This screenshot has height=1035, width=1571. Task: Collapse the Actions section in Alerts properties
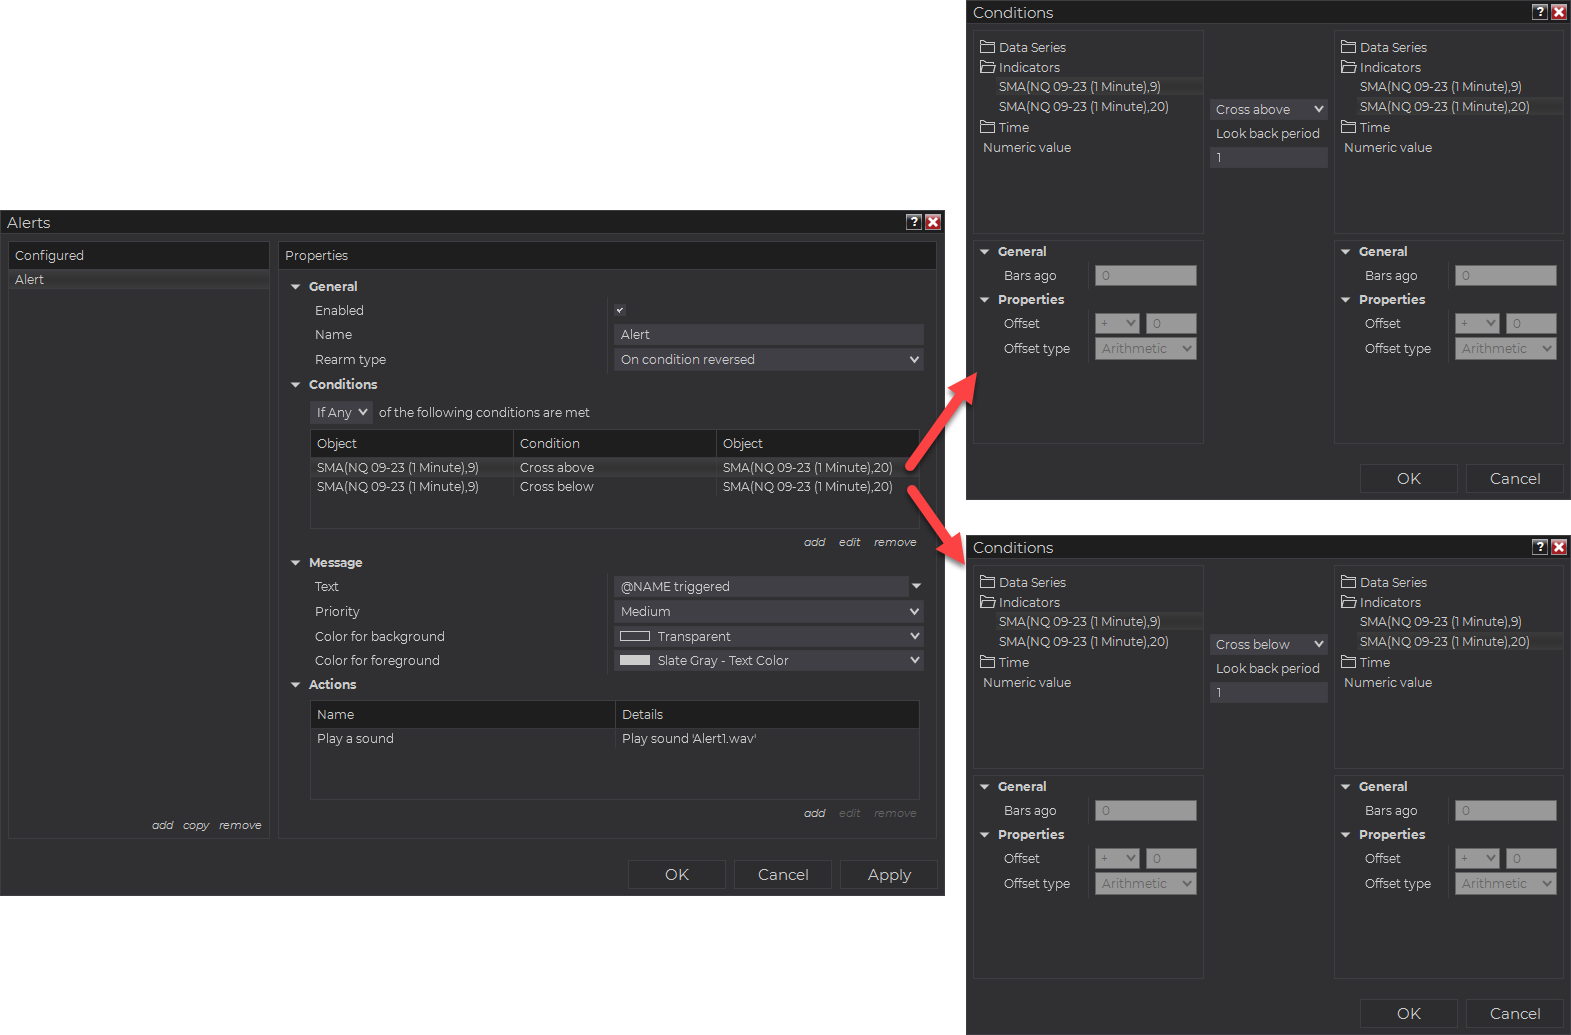pyautogui.click(x=296, y=685)
